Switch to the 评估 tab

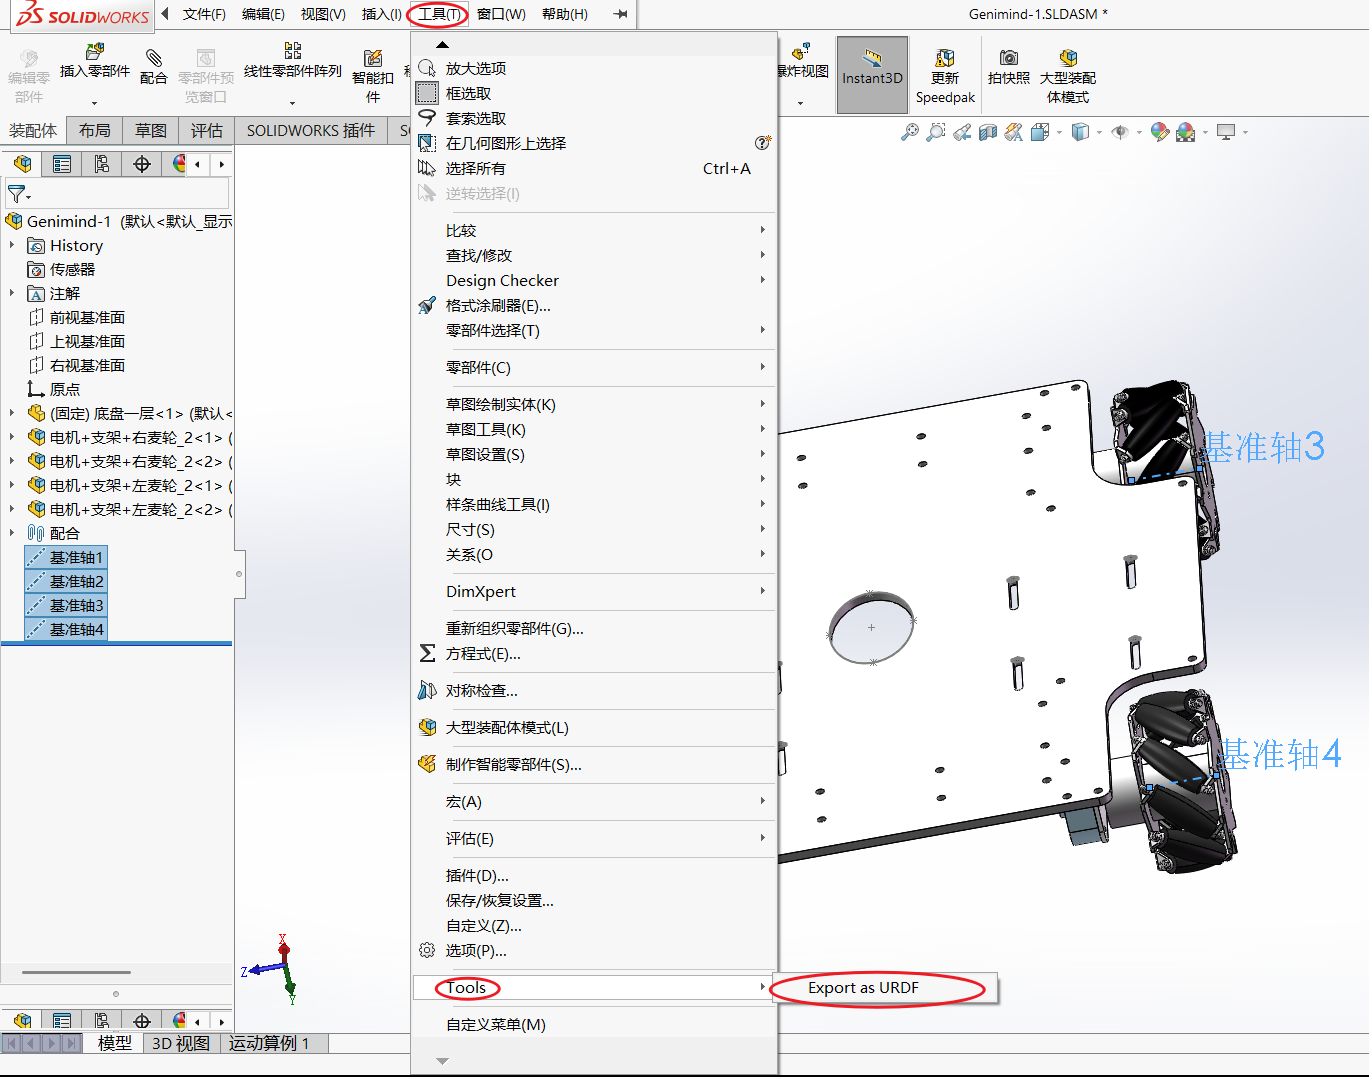(x=206, y=130)
